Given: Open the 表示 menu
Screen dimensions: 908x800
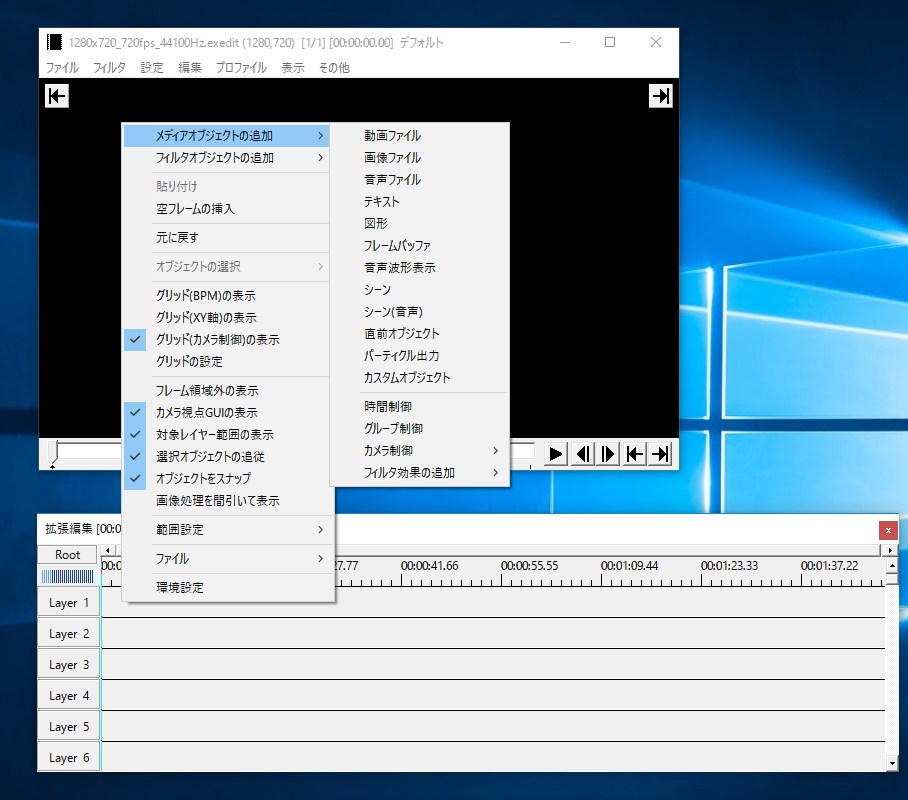Looking at the screenshot, I should [x=293, y=68].
